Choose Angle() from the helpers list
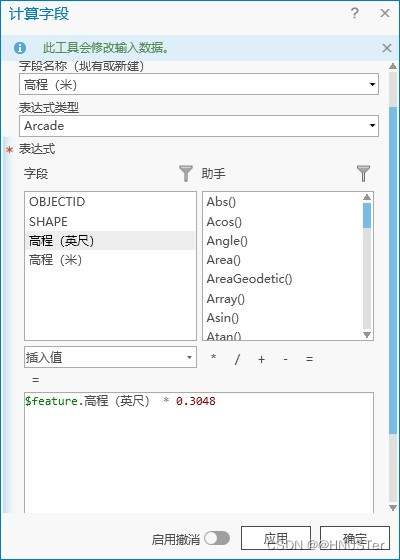Viewport: 400px width, 560px height. click(227, 241)
